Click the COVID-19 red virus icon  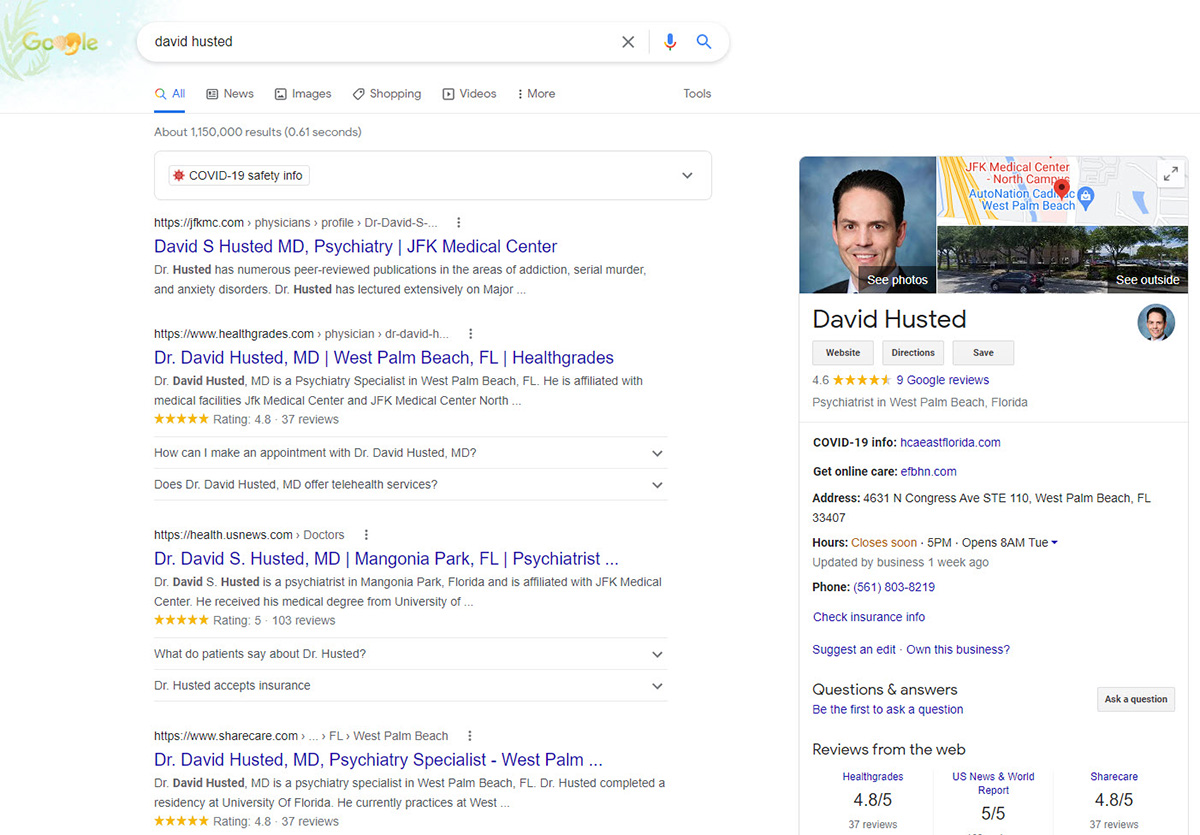178,176
